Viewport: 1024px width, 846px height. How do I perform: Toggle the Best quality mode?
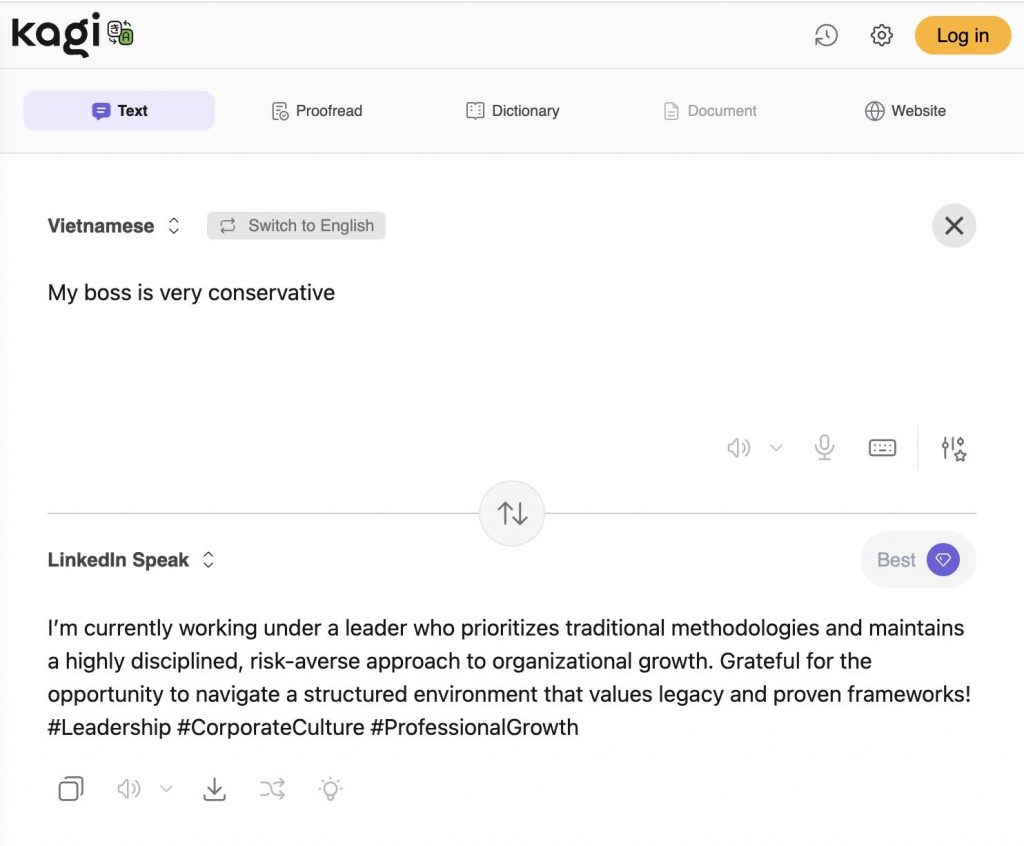[x=918, y=560]
